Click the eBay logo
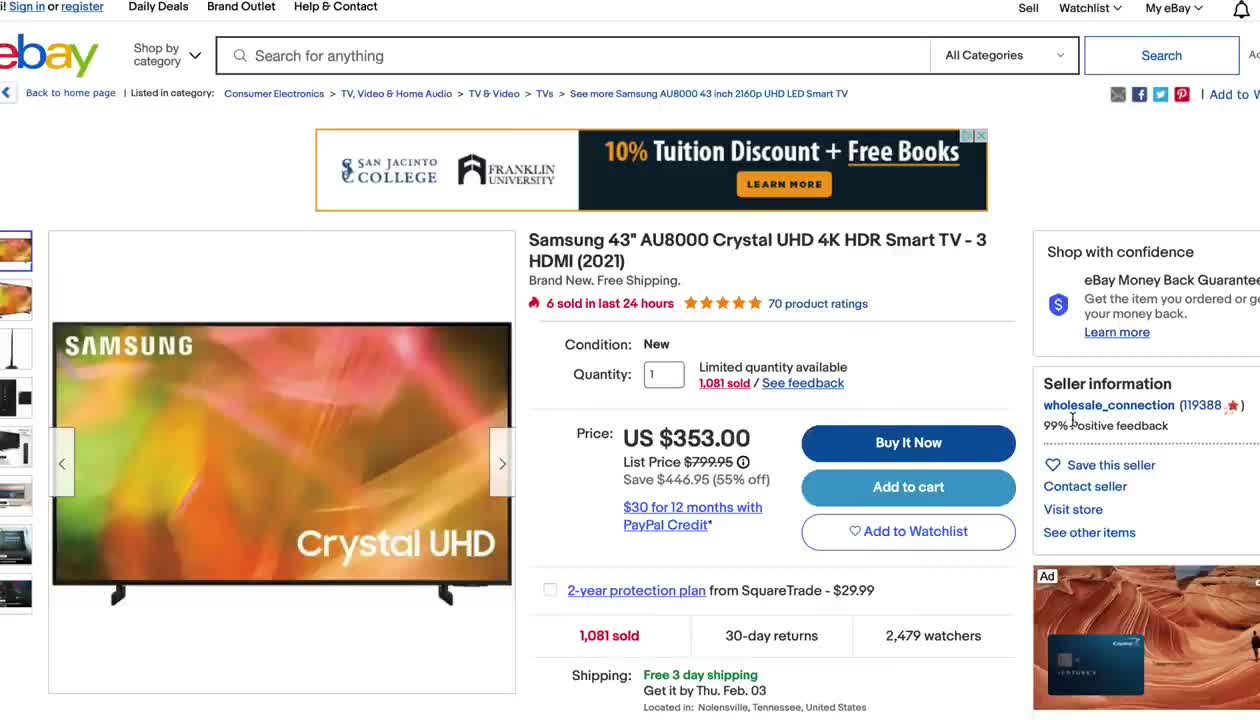 click(x=50, y=55)
